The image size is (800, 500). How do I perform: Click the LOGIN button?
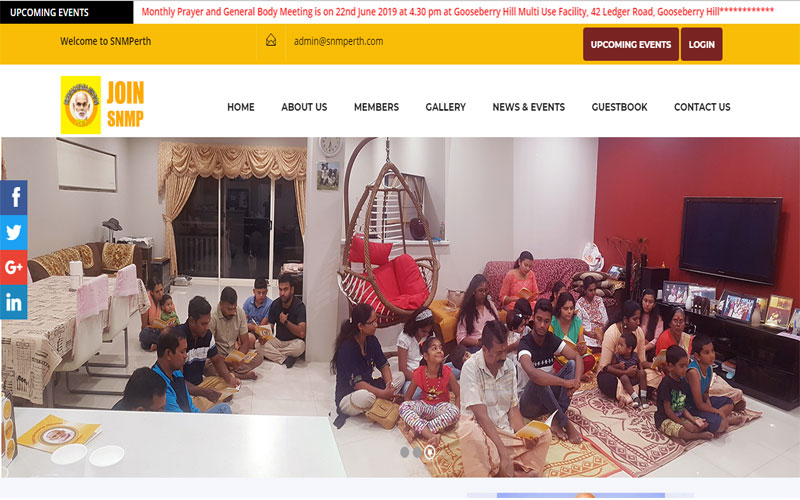click(x=702, y=44)
